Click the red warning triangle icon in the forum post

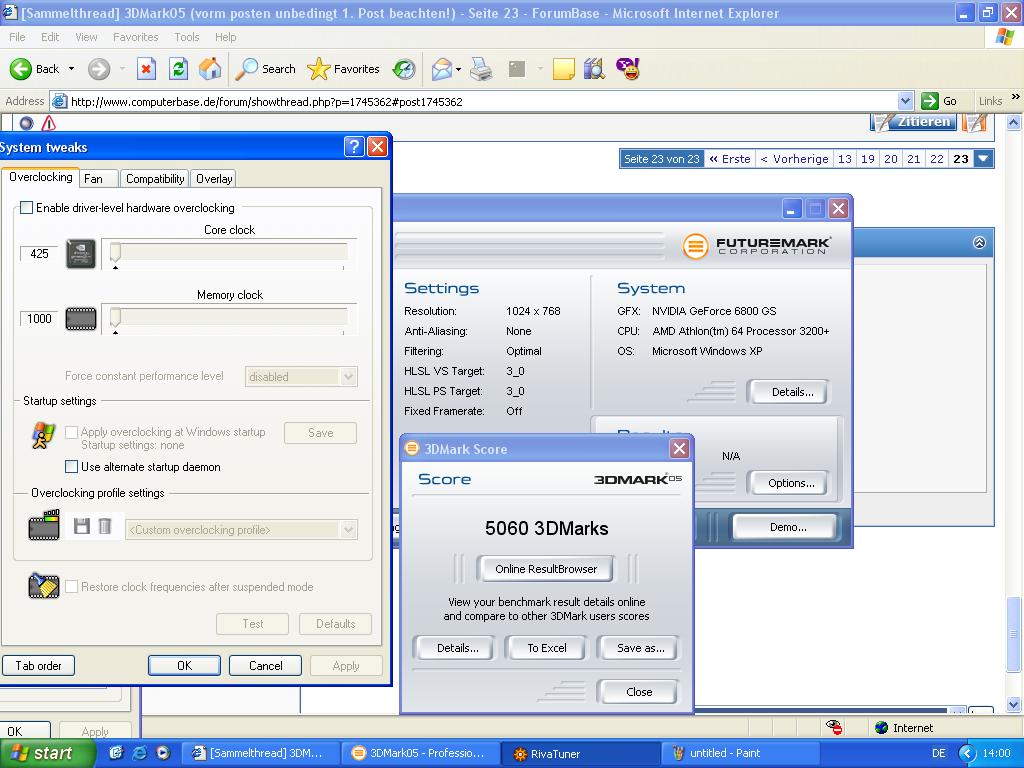coord(49,123)
